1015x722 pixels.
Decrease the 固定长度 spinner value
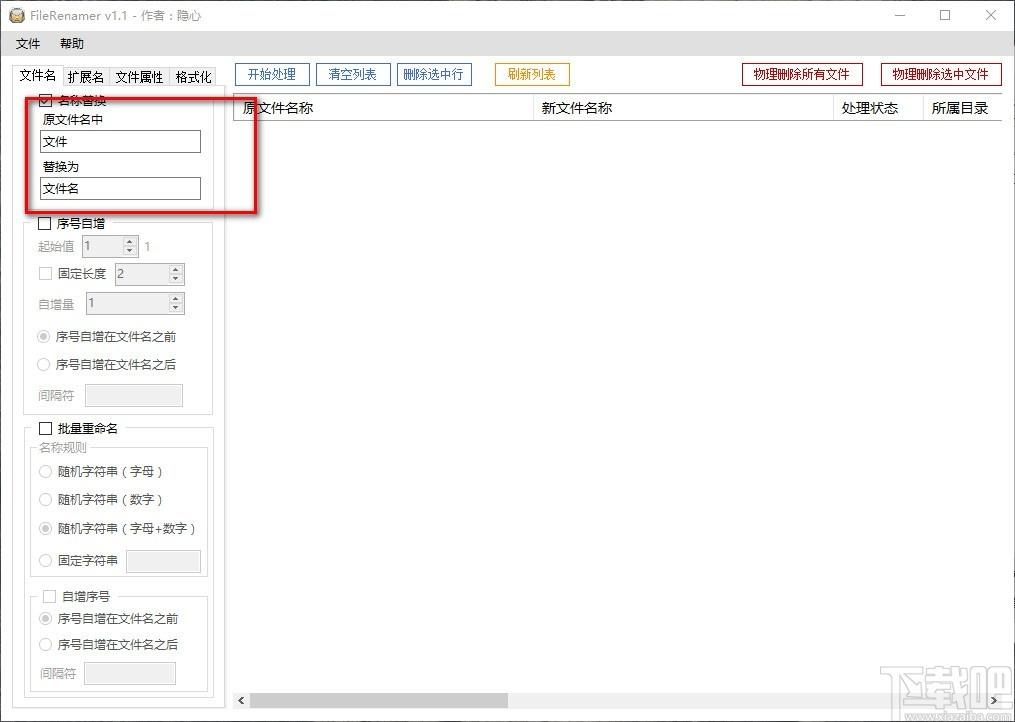[176, 278]
